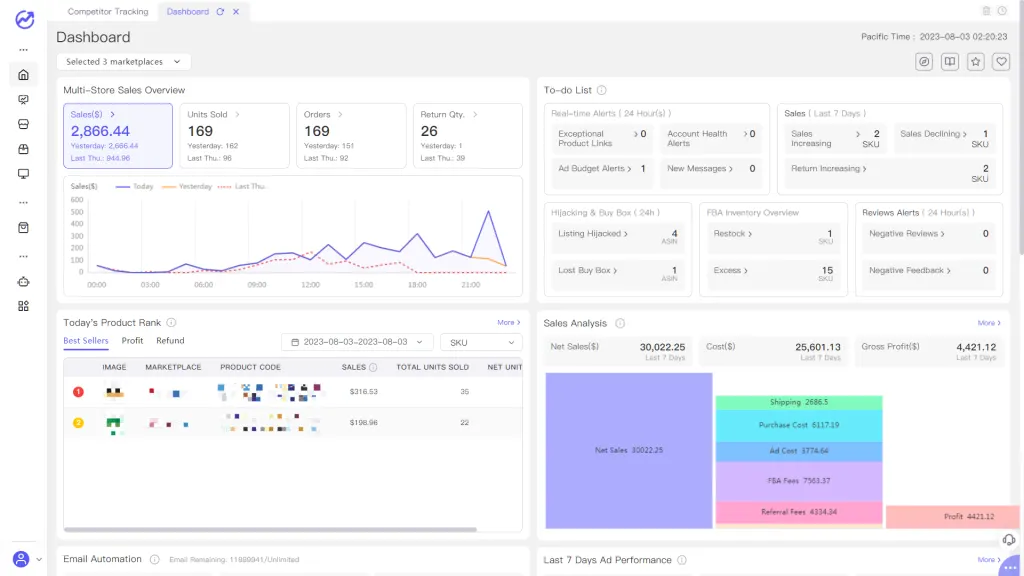Image resolution: width=1024 pixels, height=576 pixels.
Task: Open the SKU dropdown in Today's Product Rank
Action: (480, 341)
